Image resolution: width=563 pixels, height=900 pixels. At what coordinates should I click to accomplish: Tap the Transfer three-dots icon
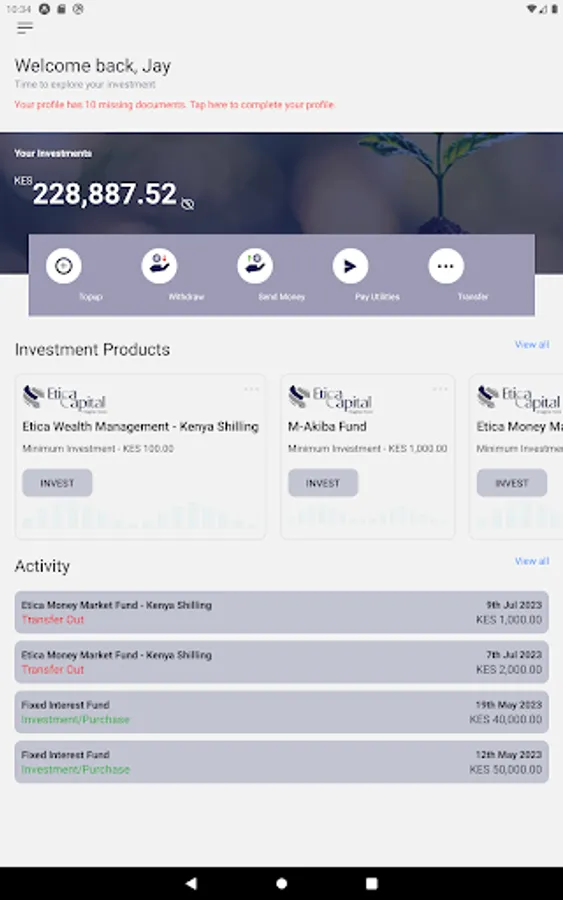pyautogui.click(x=446, y=266)
